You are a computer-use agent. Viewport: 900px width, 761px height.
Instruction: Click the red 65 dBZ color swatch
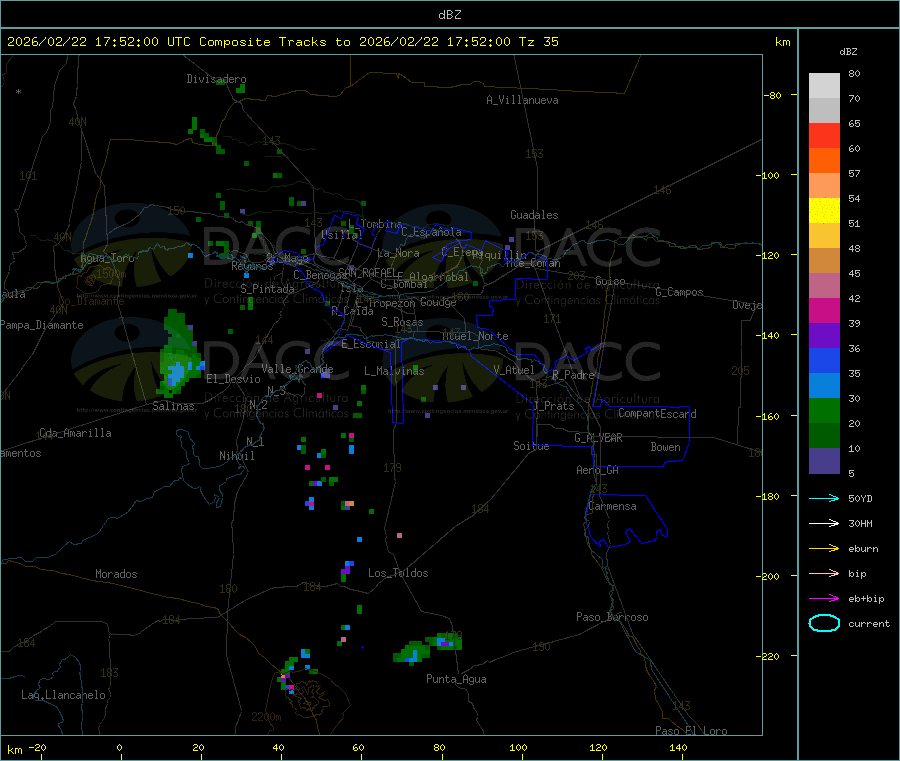(x=824, y=135)
